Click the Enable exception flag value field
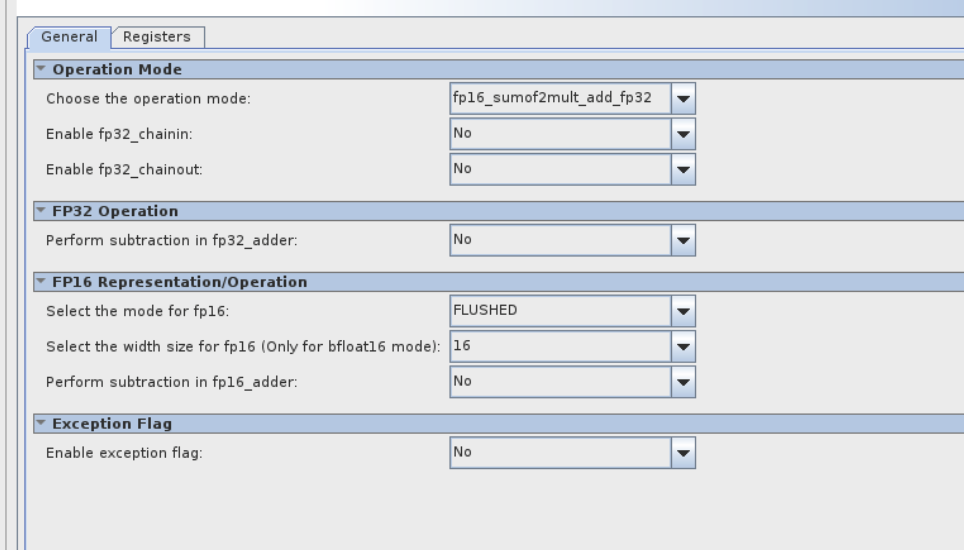Viewport: 964px width, 550px height. click(559, 453)
